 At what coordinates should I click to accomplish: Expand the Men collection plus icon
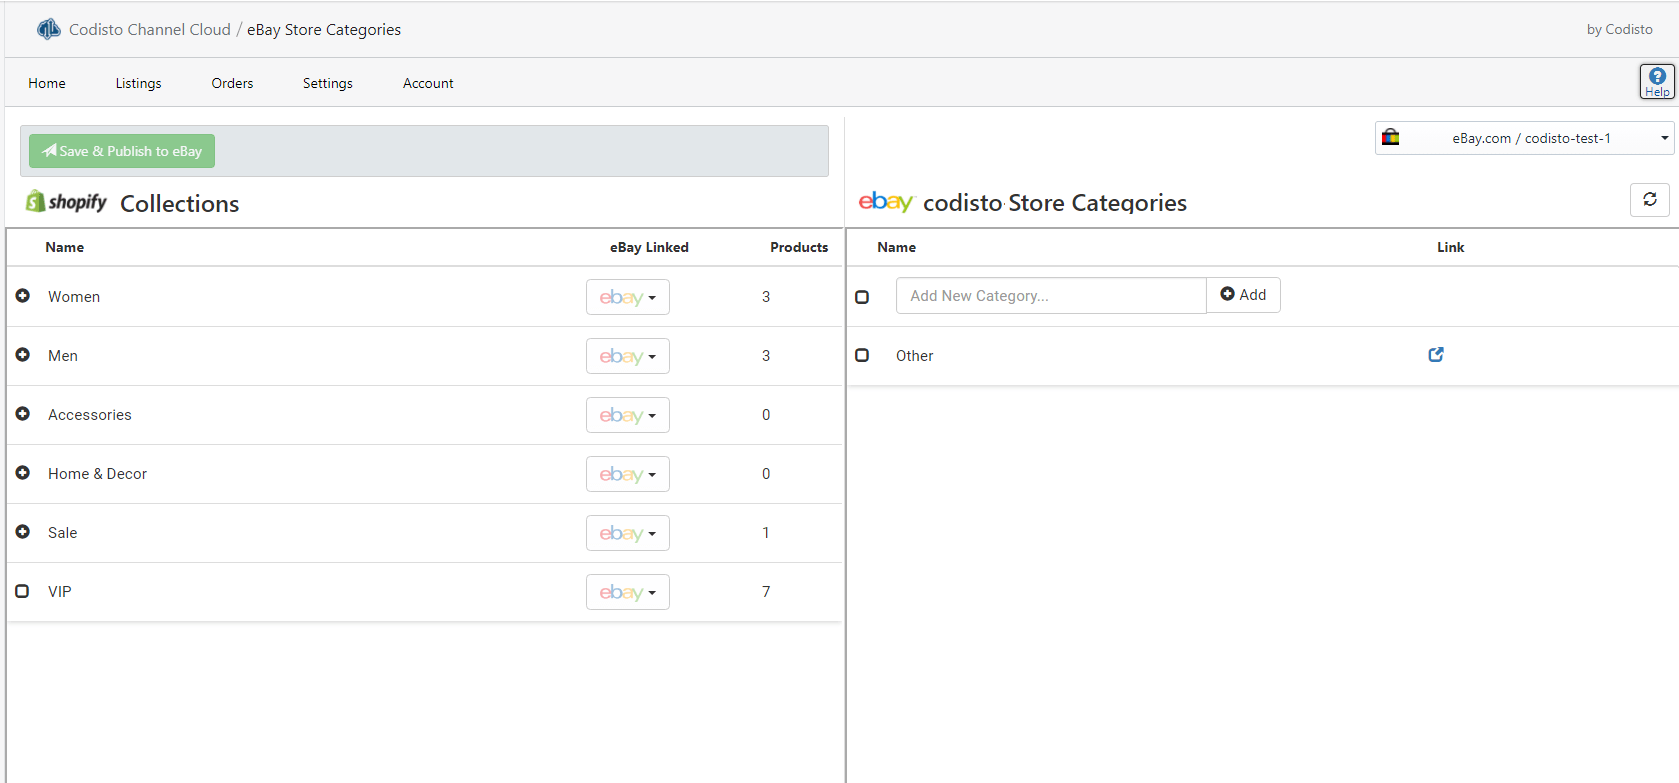point(23,355)
